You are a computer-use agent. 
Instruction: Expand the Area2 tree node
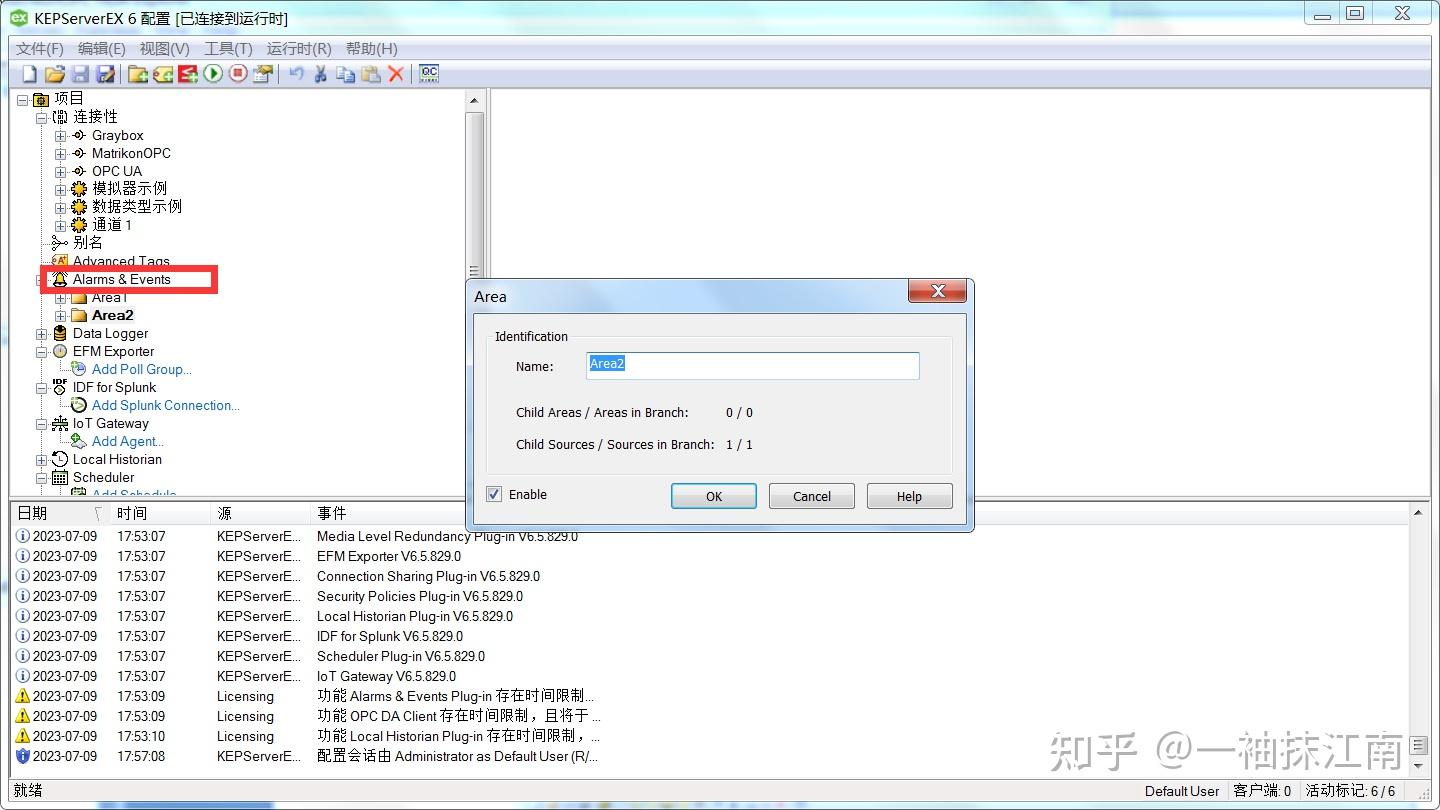[x=61, y=316]
